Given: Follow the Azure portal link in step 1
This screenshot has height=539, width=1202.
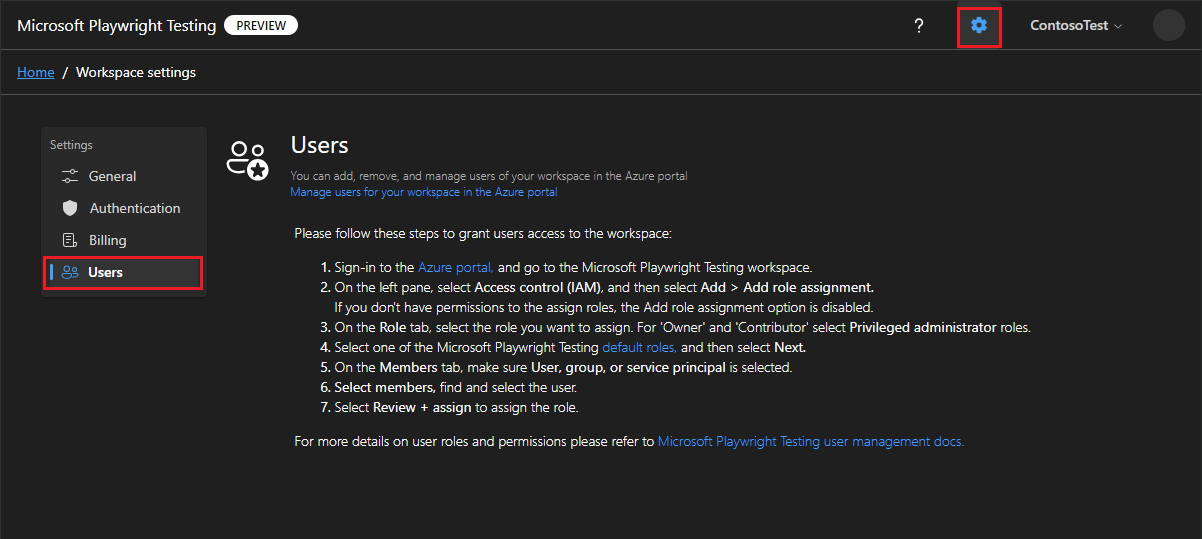Looking at the screenshot, I should pyautogui.click(x=455, y=267).
